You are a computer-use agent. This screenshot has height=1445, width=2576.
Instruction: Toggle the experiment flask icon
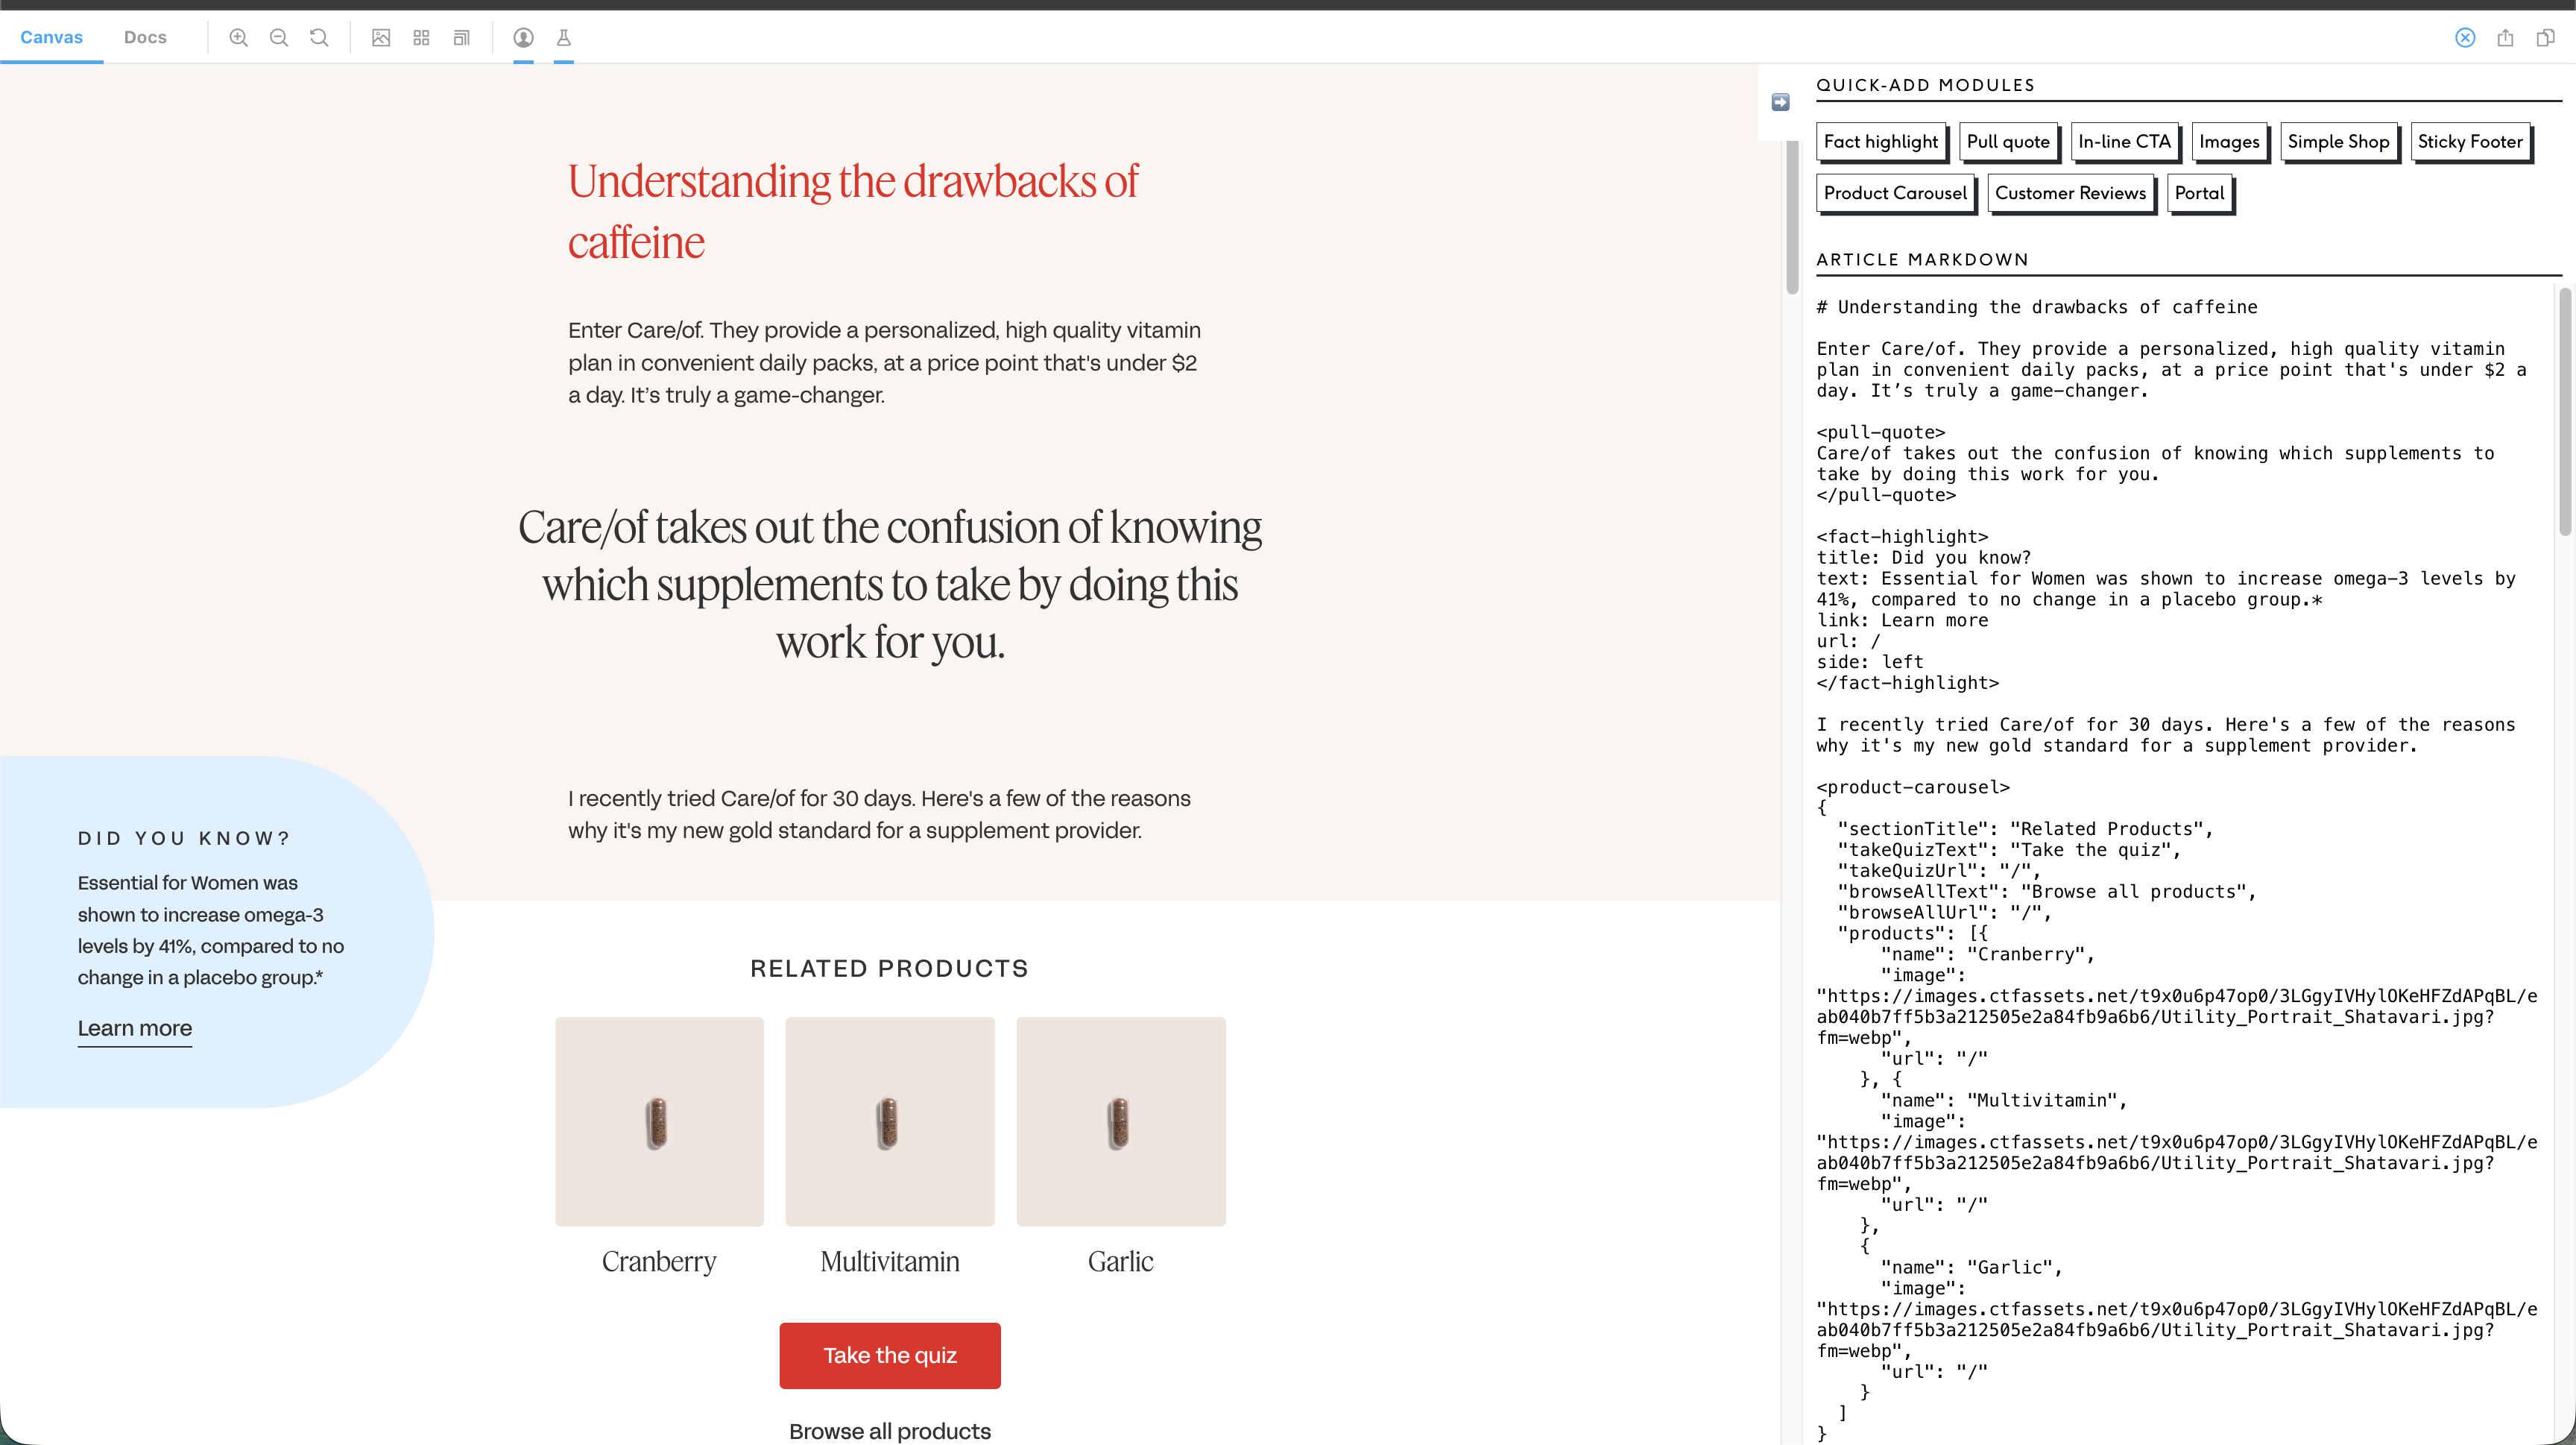click(564, 37)
